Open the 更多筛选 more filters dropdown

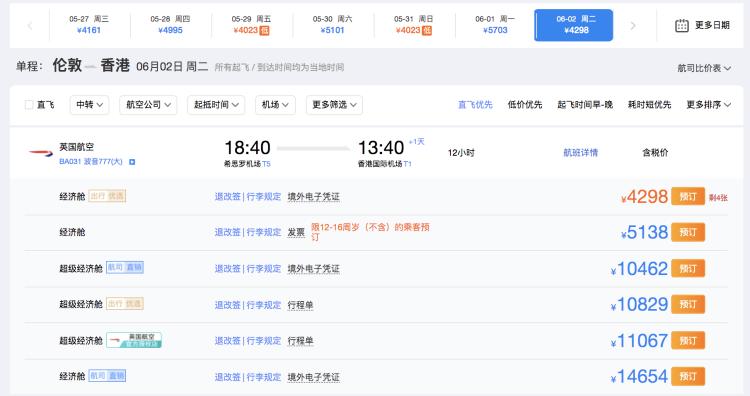[x=334, y=105]
